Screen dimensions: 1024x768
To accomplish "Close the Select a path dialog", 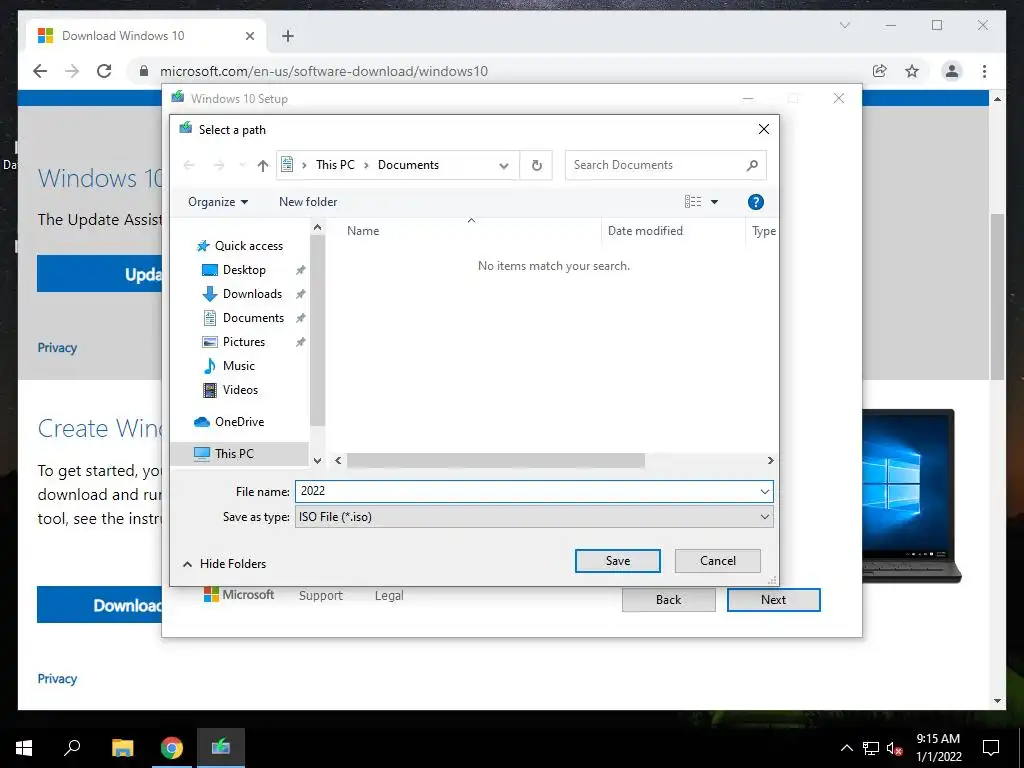I will pos(763,129).
